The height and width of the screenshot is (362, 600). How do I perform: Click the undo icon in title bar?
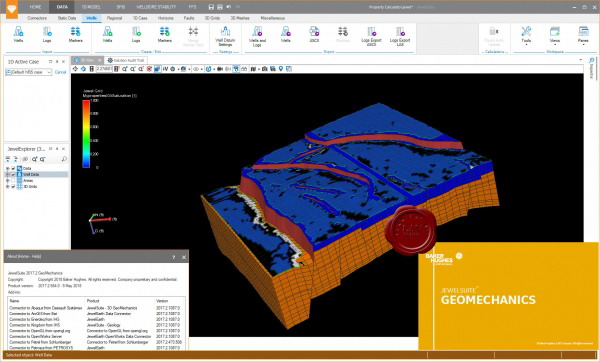pyautogui.click(x=228, y=7)
